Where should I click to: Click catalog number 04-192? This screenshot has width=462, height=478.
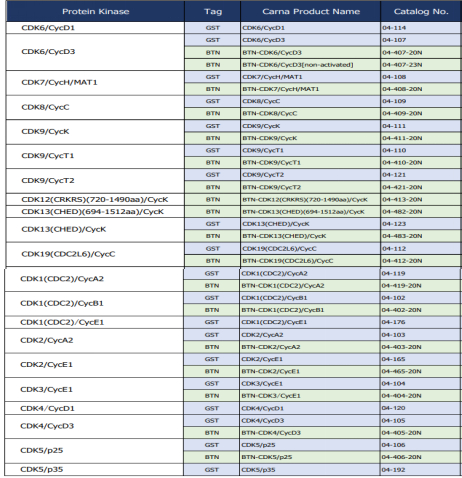click(393, 470)
